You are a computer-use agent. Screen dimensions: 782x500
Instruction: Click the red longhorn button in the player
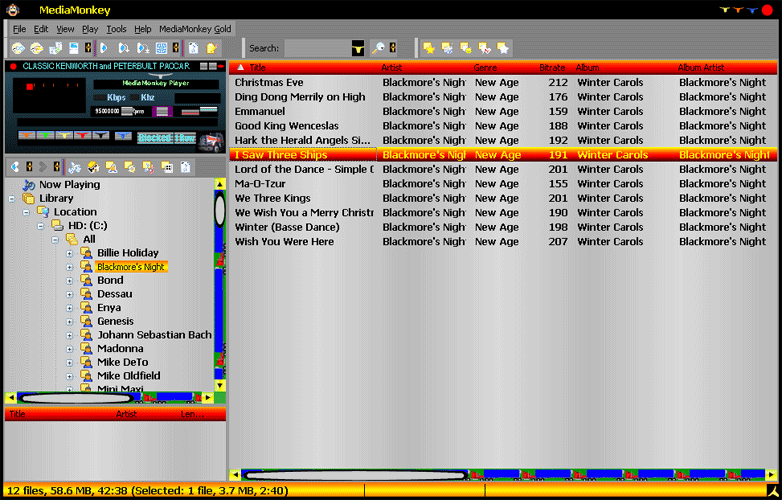click(x=82, y=135)
